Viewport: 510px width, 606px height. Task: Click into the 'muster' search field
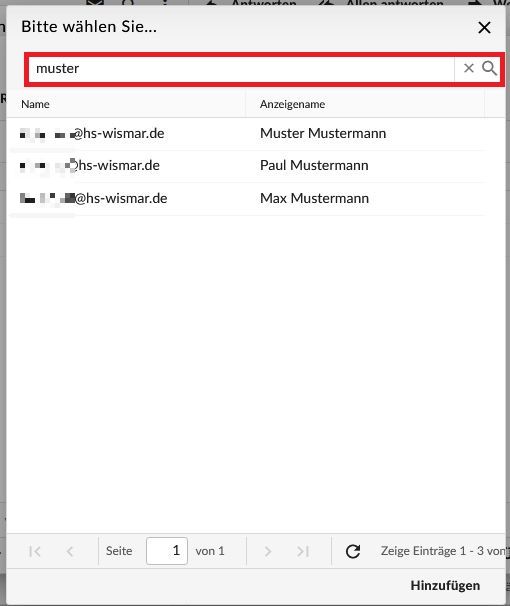click(x=241, y=69)
